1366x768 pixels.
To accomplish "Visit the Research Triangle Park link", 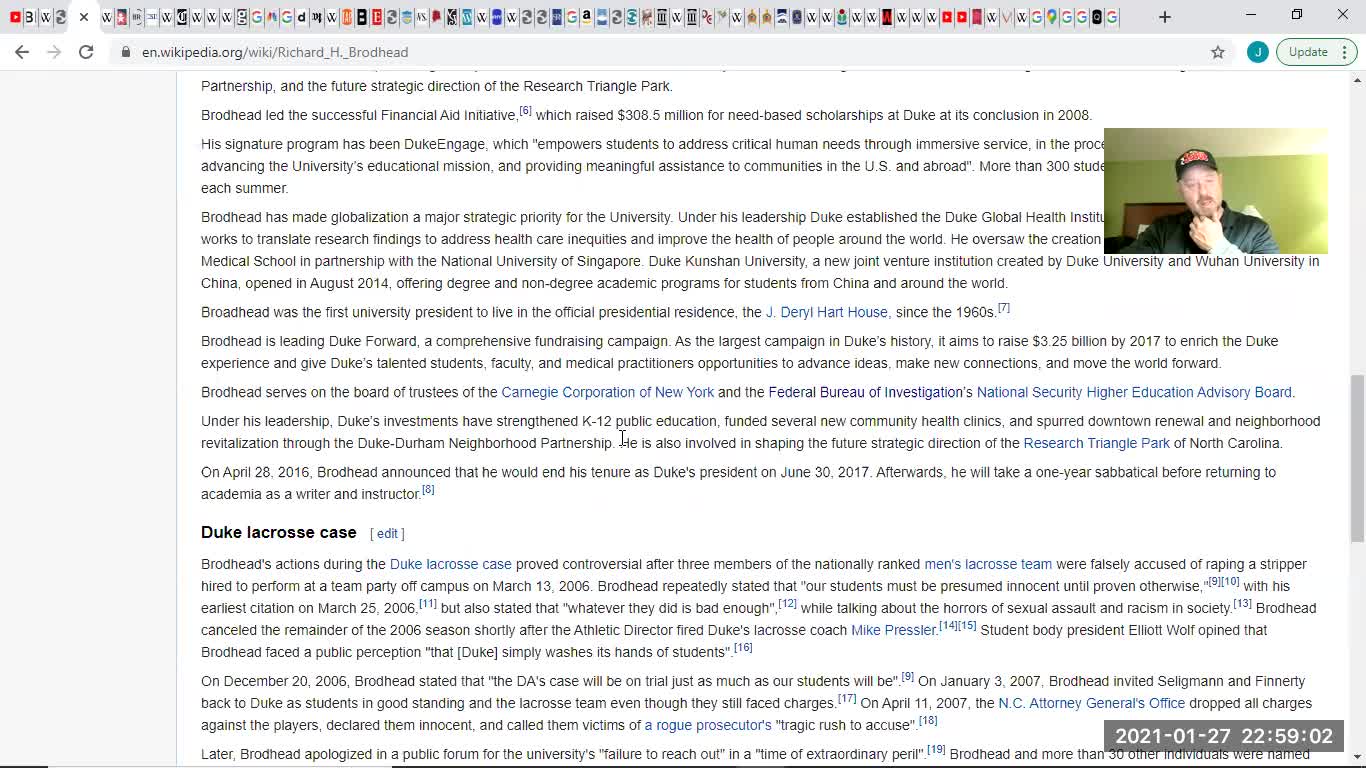I will (x=1097, y=443).
